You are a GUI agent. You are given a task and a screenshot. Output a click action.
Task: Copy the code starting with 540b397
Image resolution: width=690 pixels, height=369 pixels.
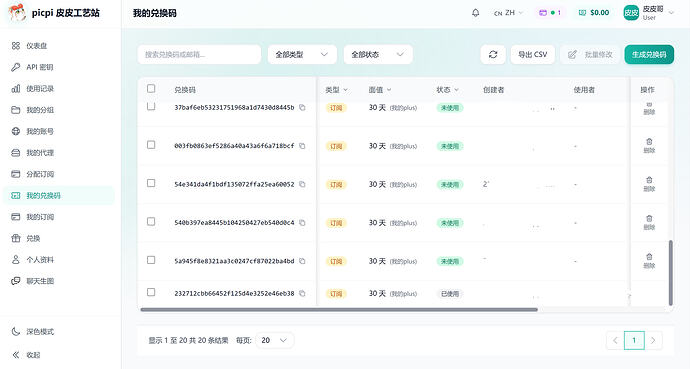click(x=302, y=223)
